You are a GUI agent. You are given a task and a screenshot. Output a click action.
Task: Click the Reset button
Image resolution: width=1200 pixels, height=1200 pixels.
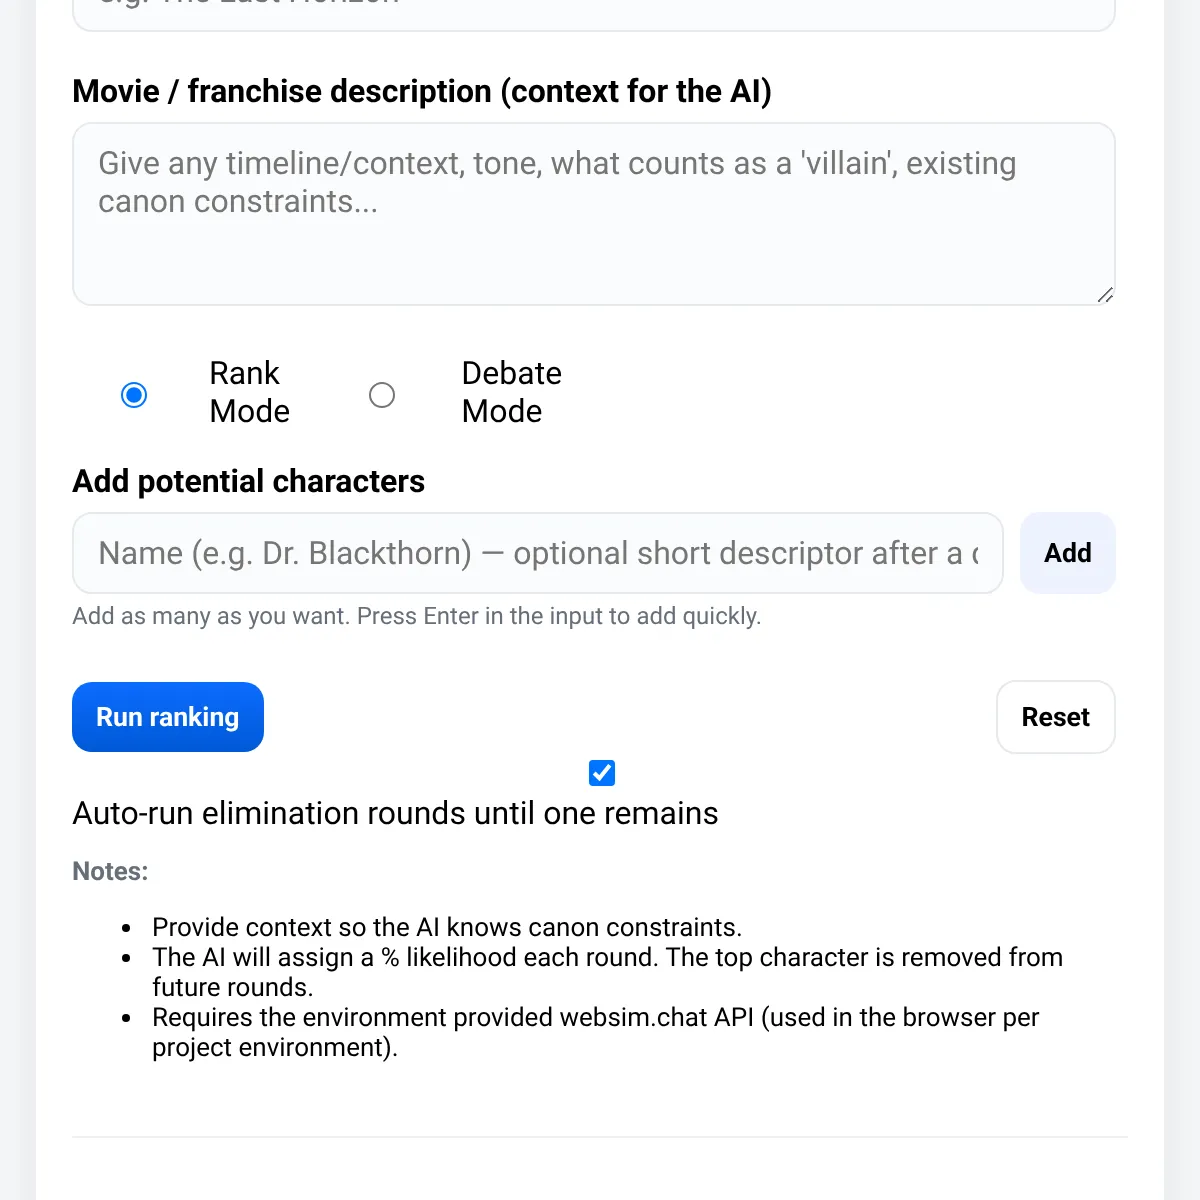1056,717
